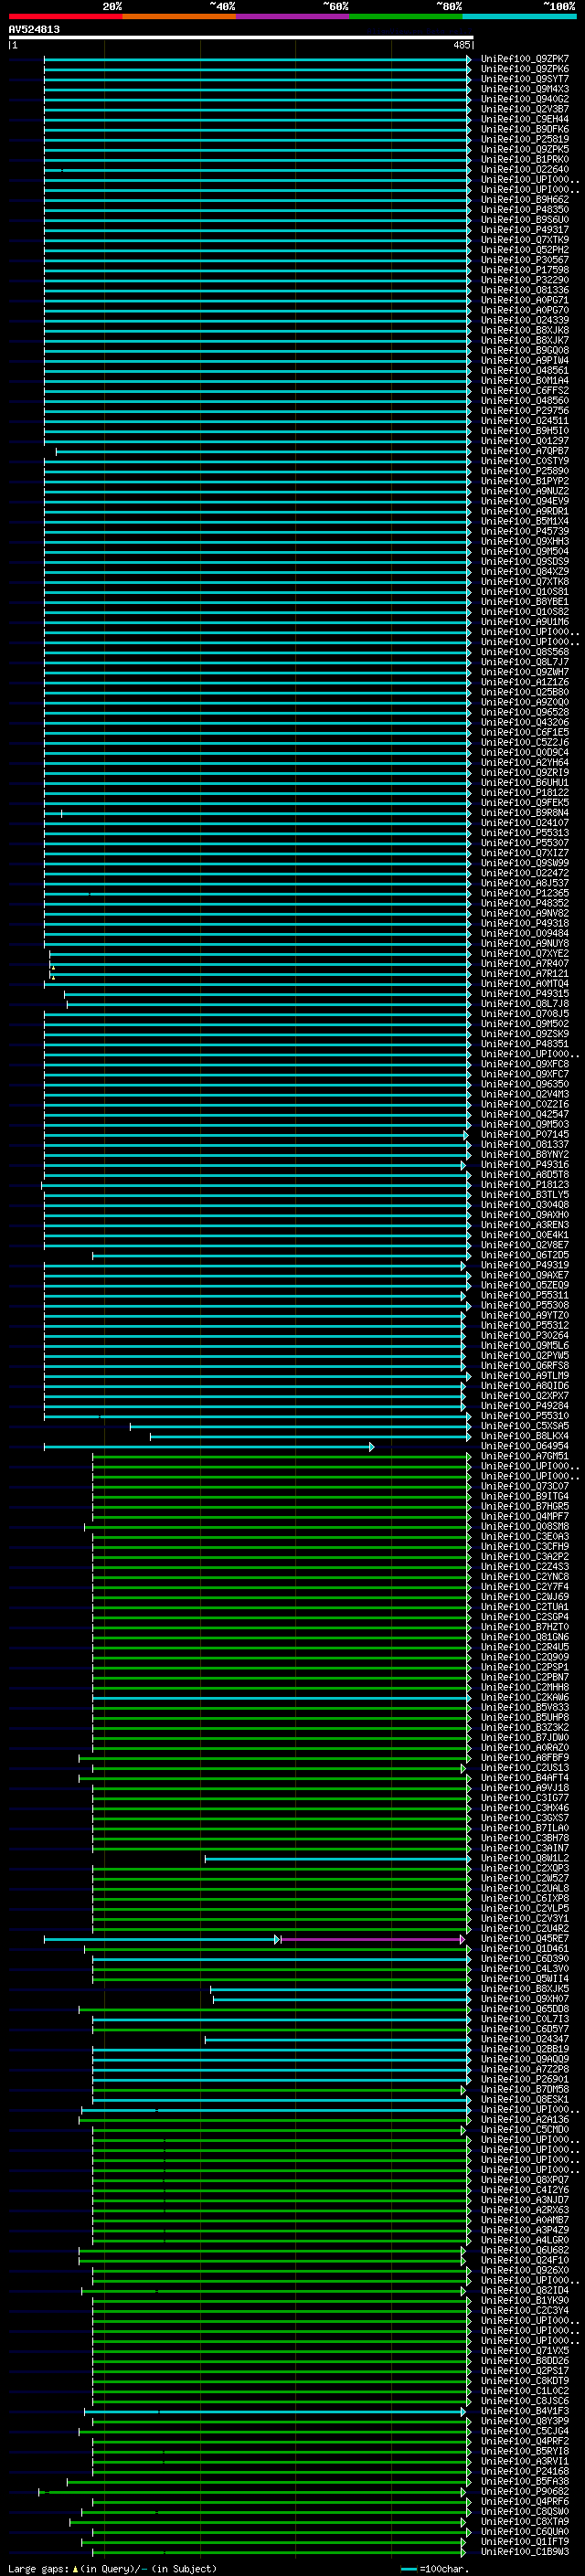Select hit label UniRef100_Q1IFT9

[525, 2542]
